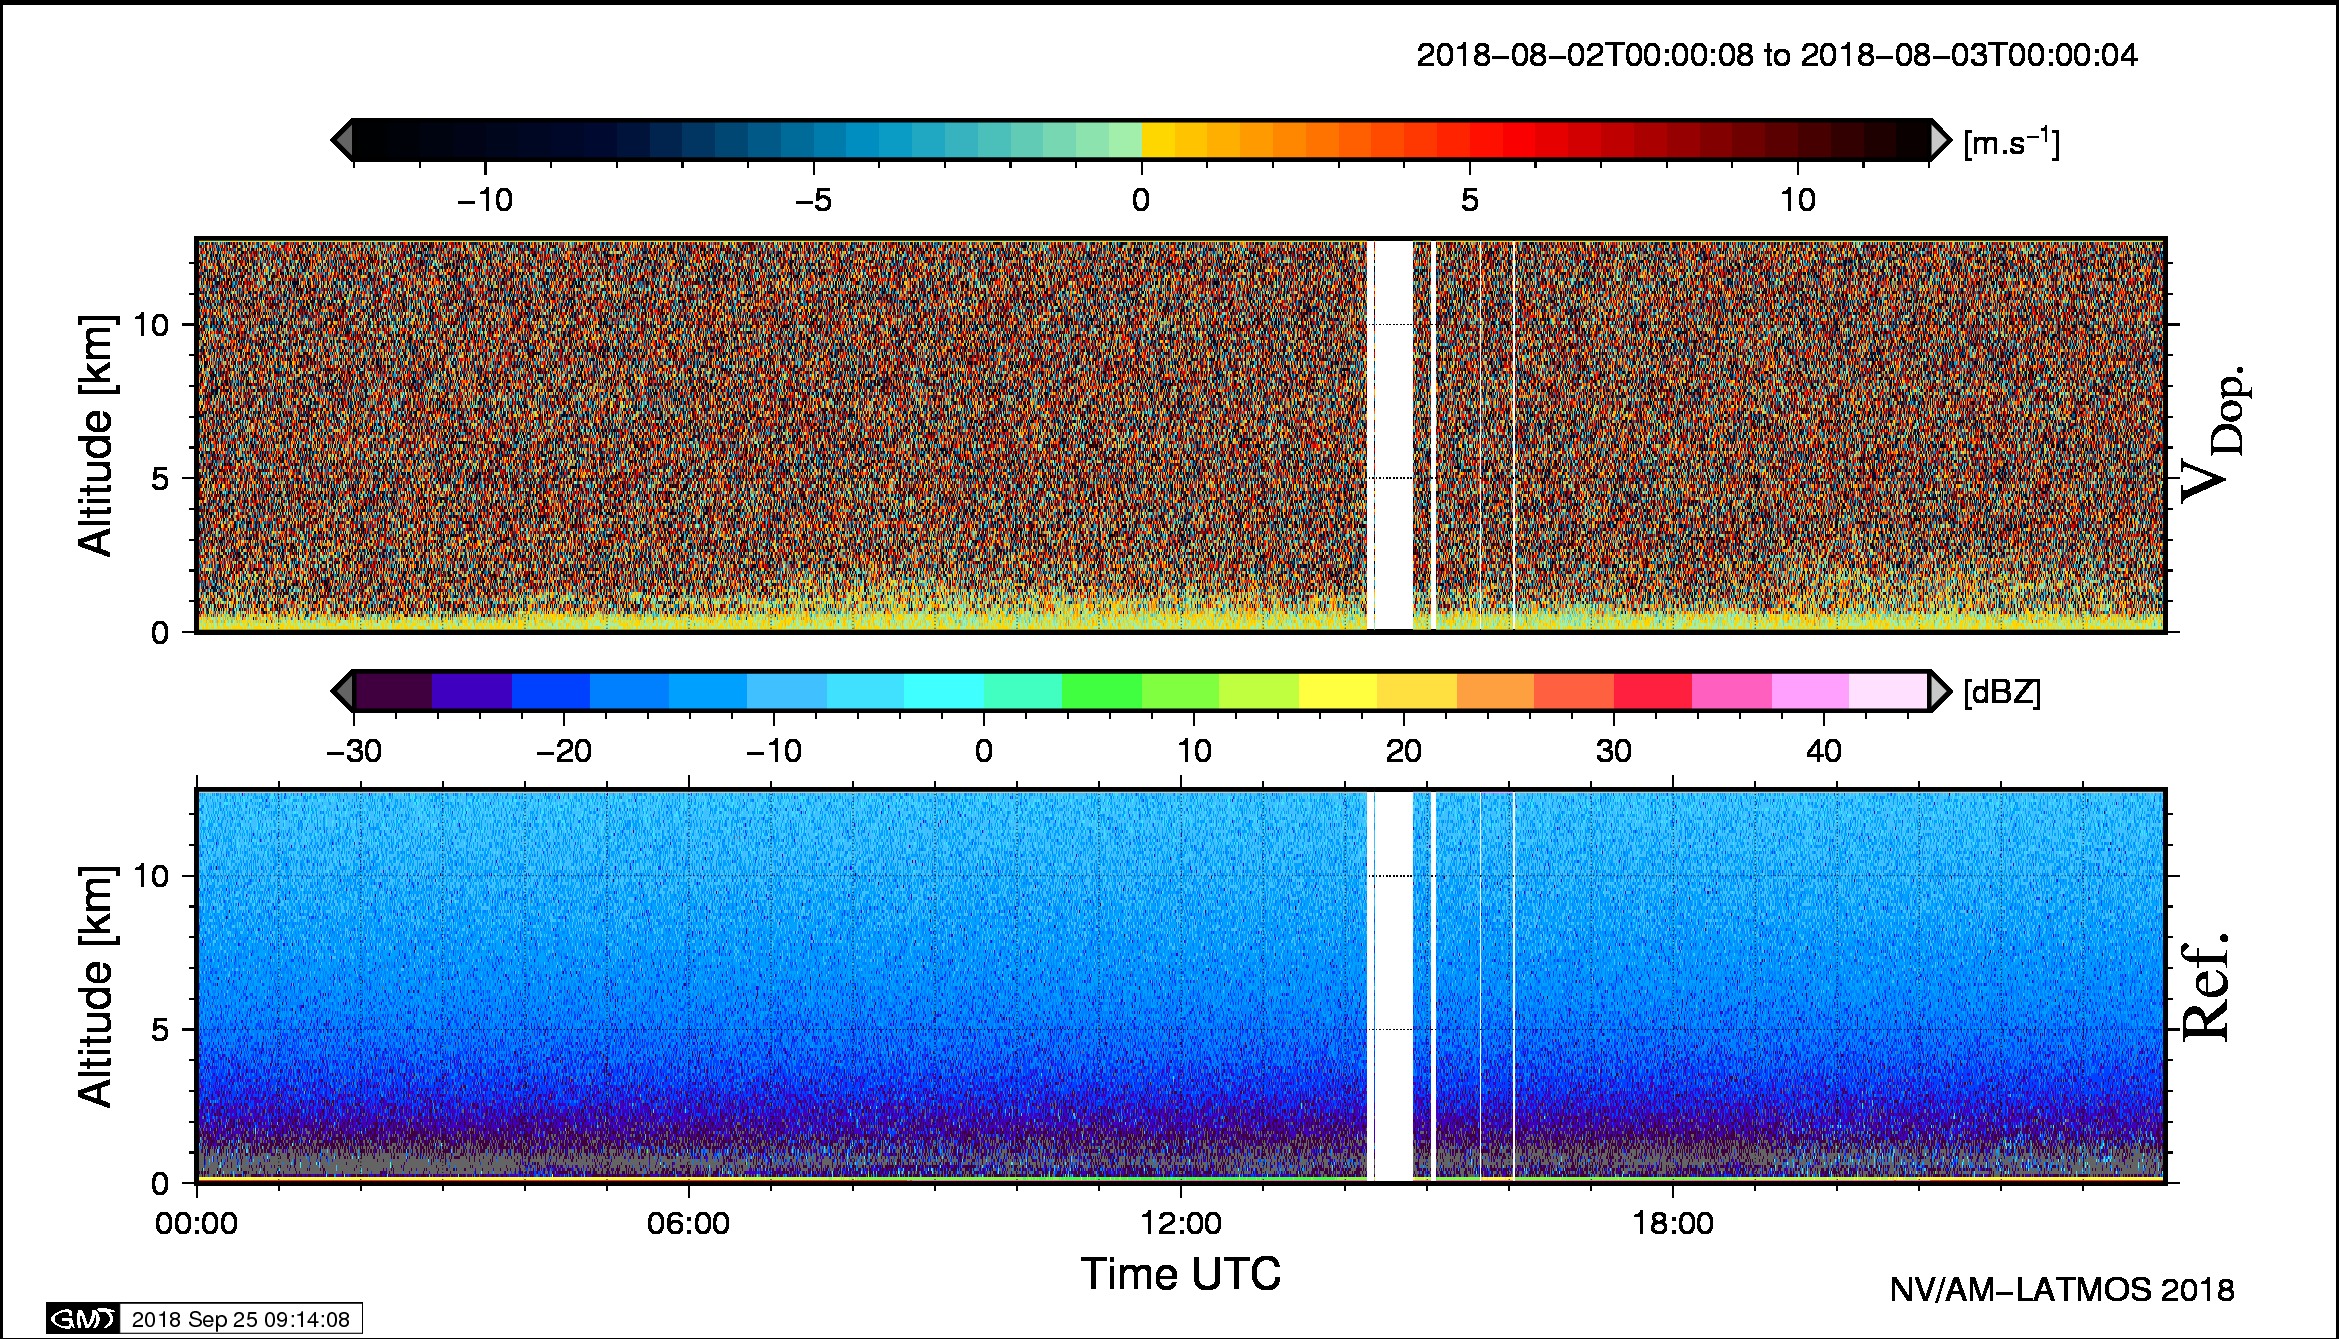2339x1339 pixels.
Task: Click the 06:00 time axis label
Action: point(688,1223)
